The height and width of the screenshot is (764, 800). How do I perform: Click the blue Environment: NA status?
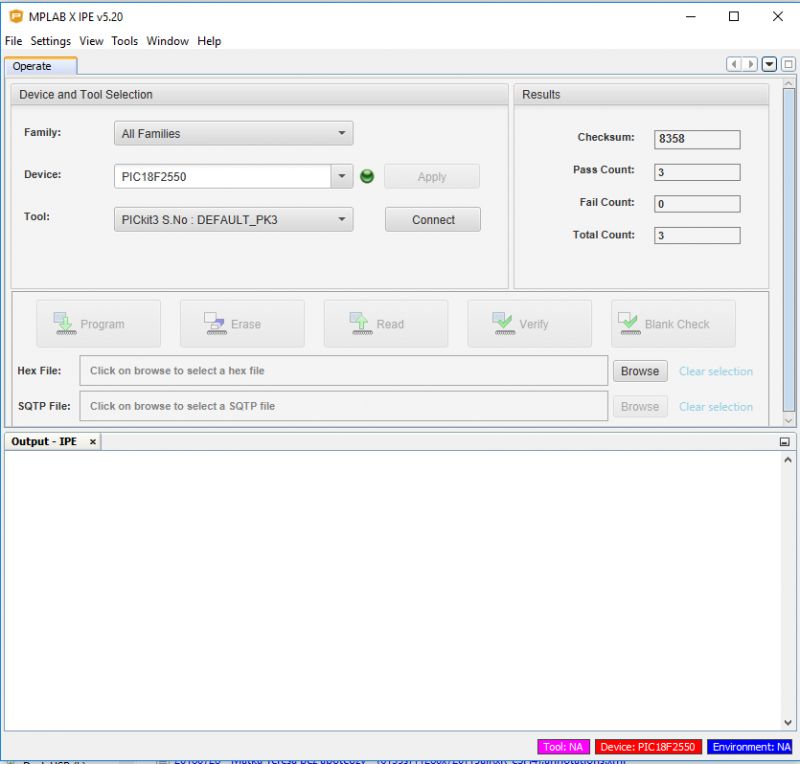[751, 747]
